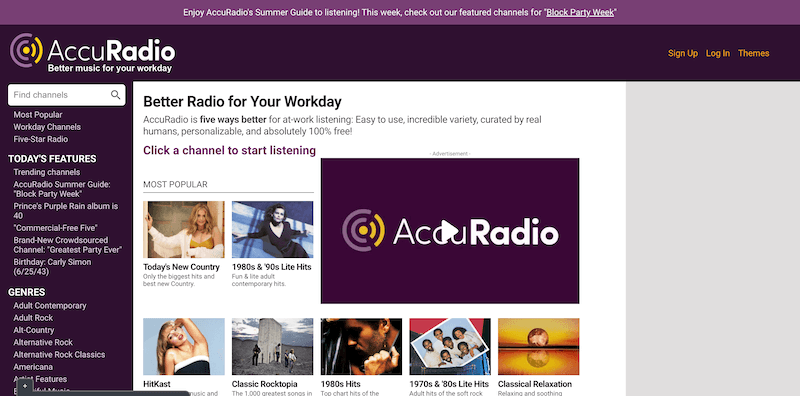Viewport: 800px width, 396px height.
Task: Open Birthday: Carly Simon feature
Action: click(x=52, y=266)
